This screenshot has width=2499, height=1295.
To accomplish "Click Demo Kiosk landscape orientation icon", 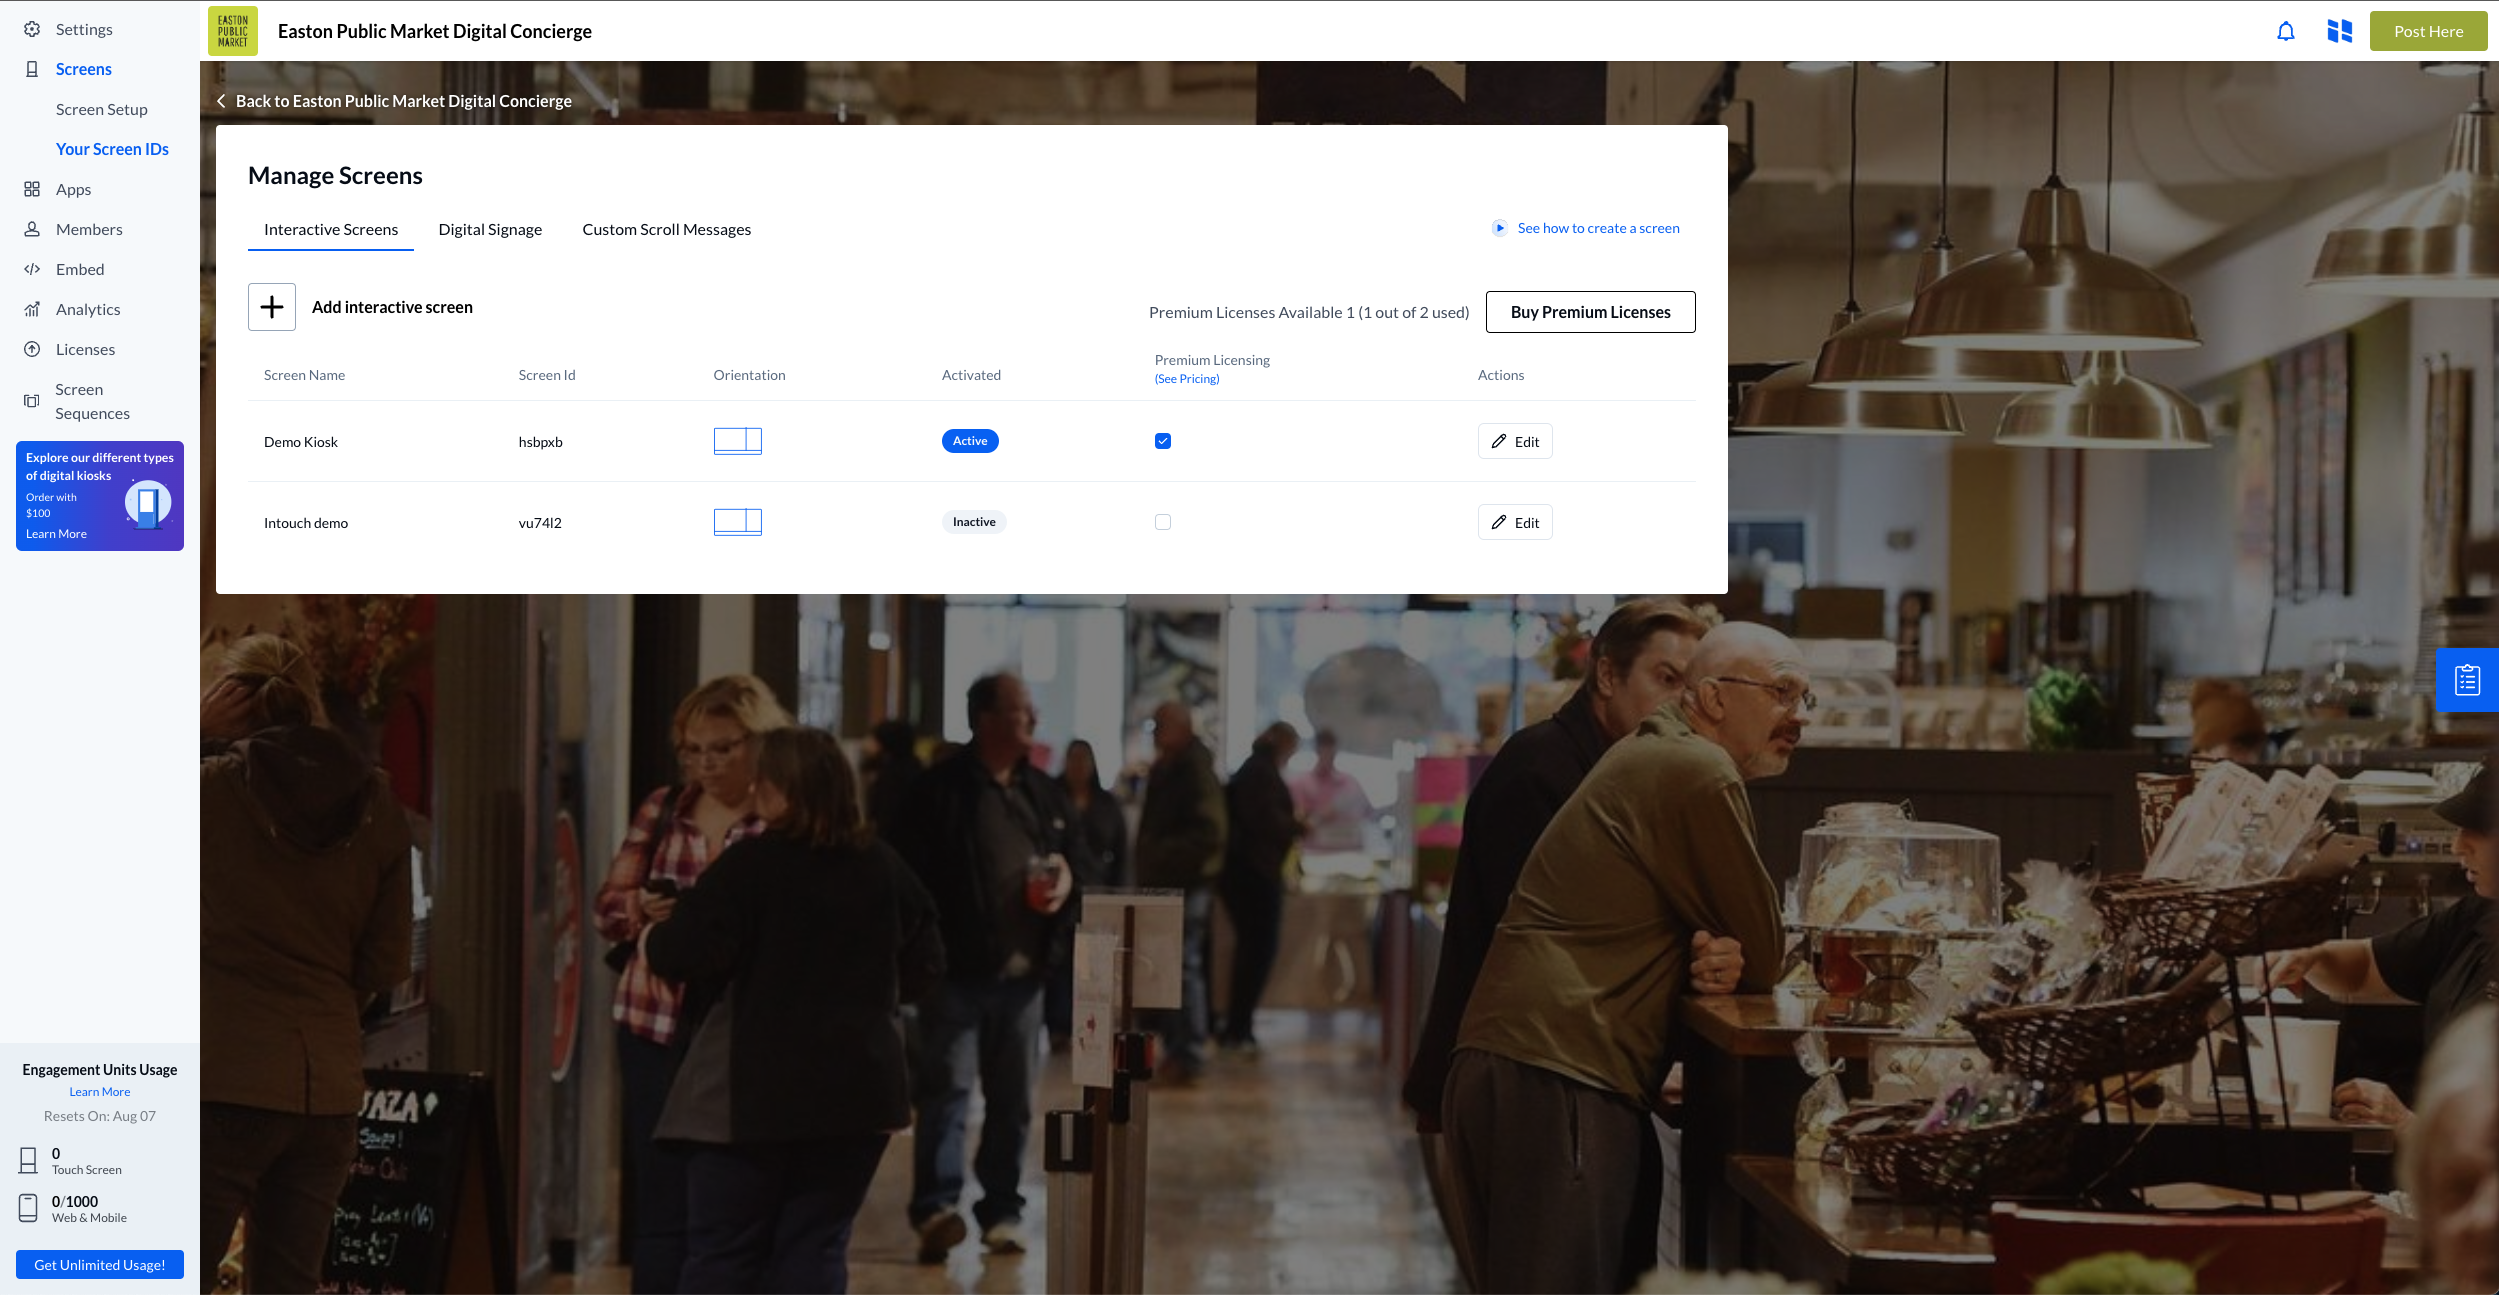I will point(737,441).
